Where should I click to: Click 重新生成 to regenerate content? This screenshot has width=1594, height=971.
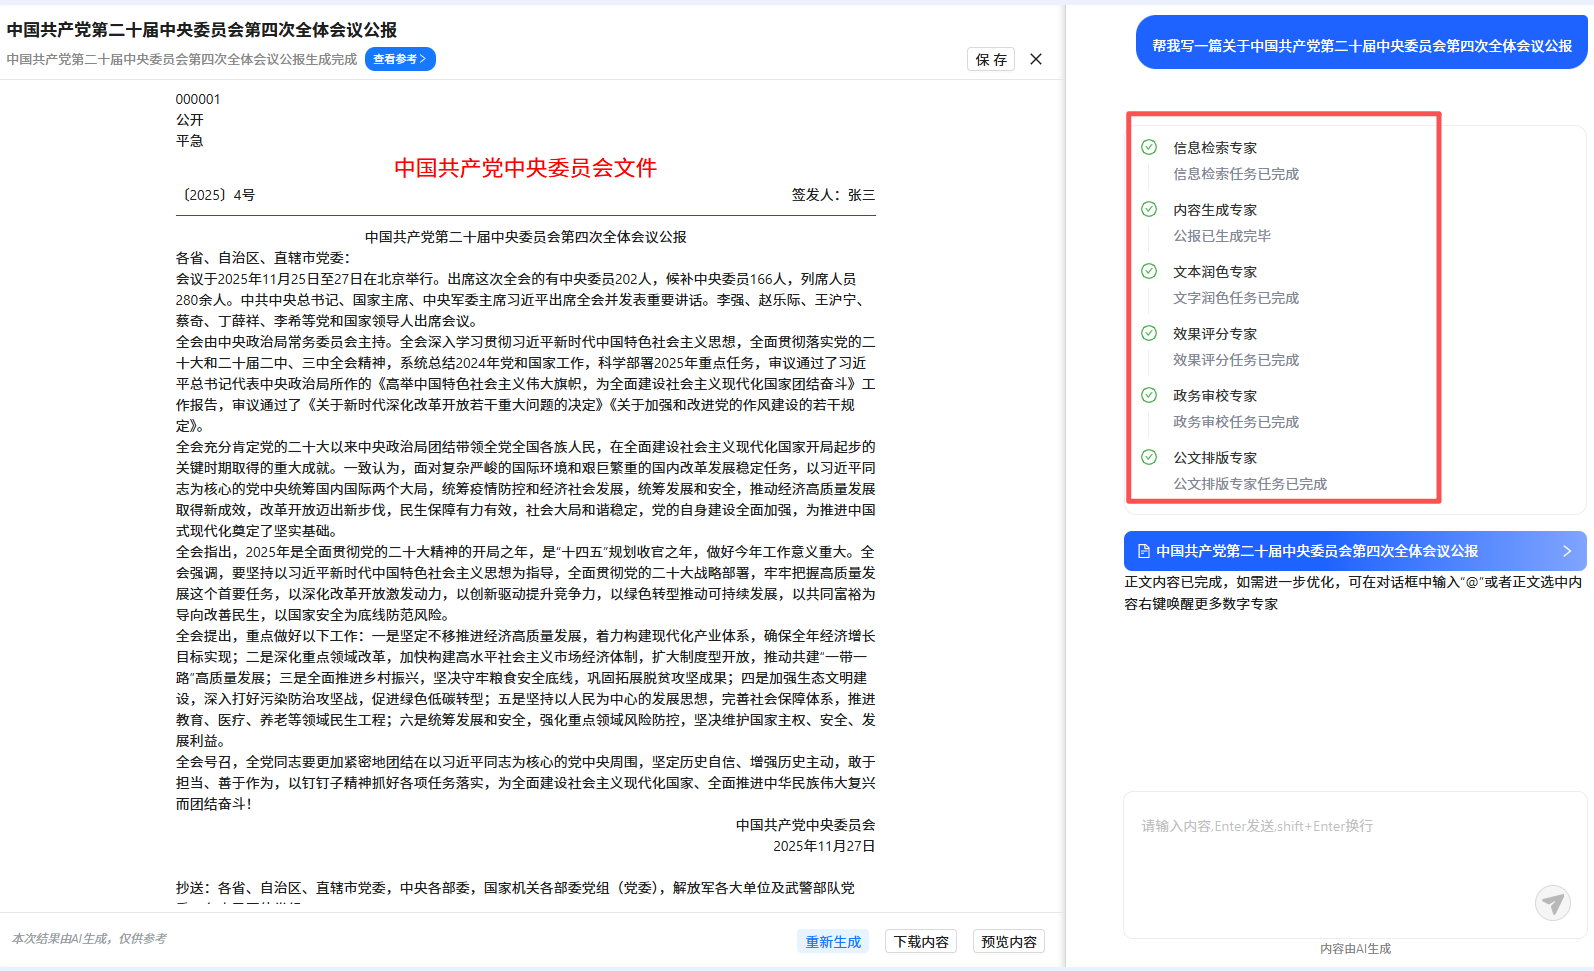833,941
